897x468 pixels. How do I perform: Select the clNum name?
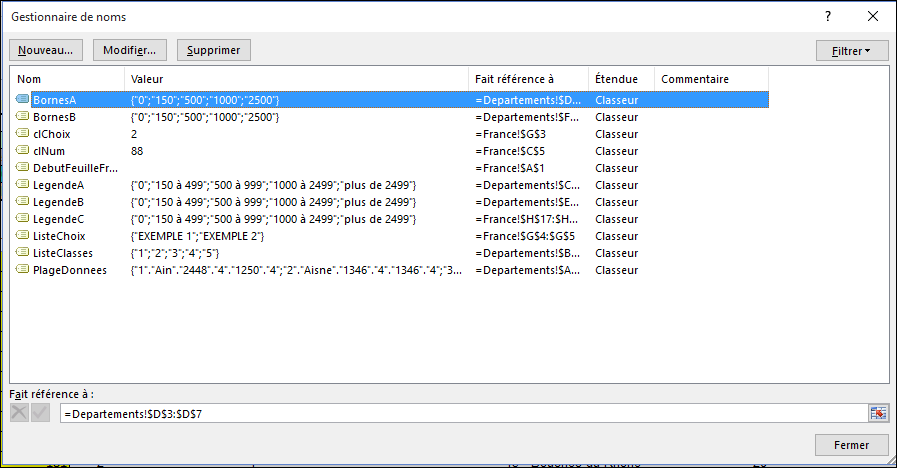point(49,151)
